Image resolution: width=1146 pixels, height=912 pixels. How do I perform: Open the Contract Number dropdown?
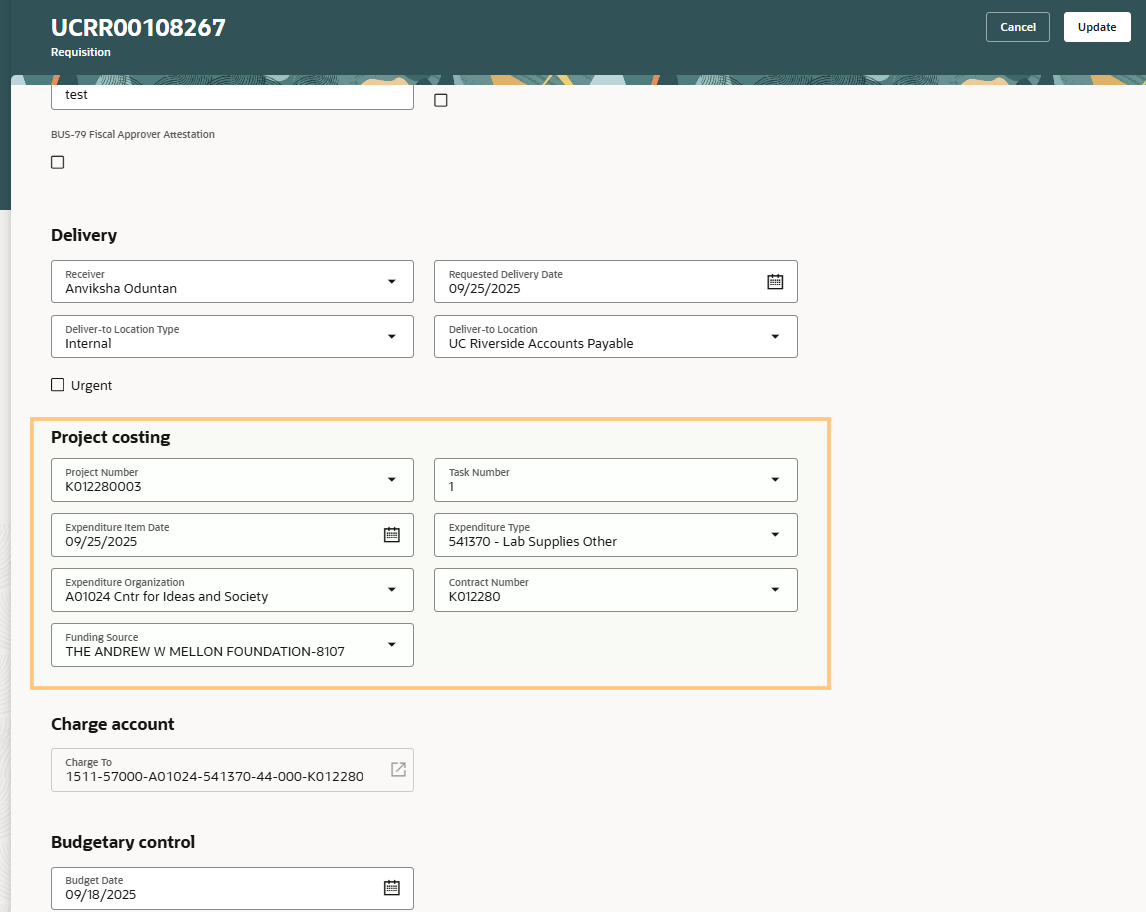tap(775, 590)
